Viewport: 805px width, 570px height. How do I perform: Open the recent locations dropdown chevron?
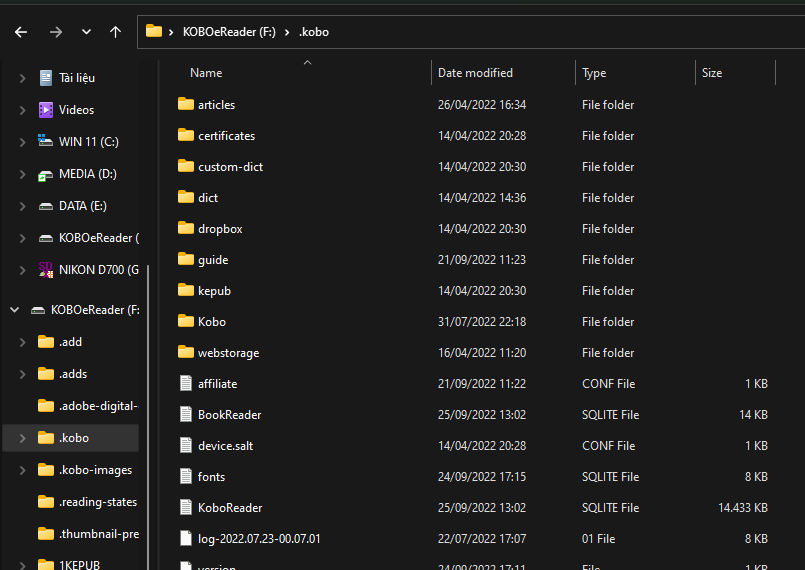pos(86,32)
